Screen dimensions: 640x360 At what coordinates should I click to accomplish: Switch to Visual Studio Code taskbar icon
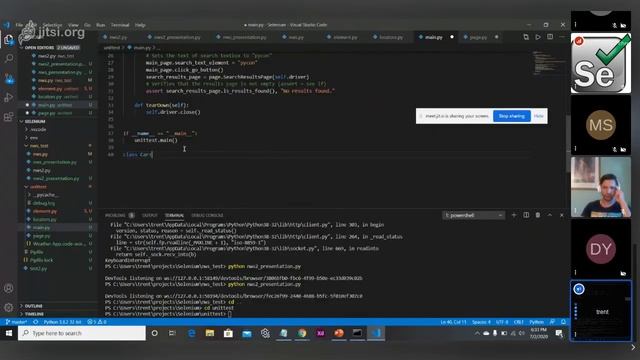[x=376, y=333]
